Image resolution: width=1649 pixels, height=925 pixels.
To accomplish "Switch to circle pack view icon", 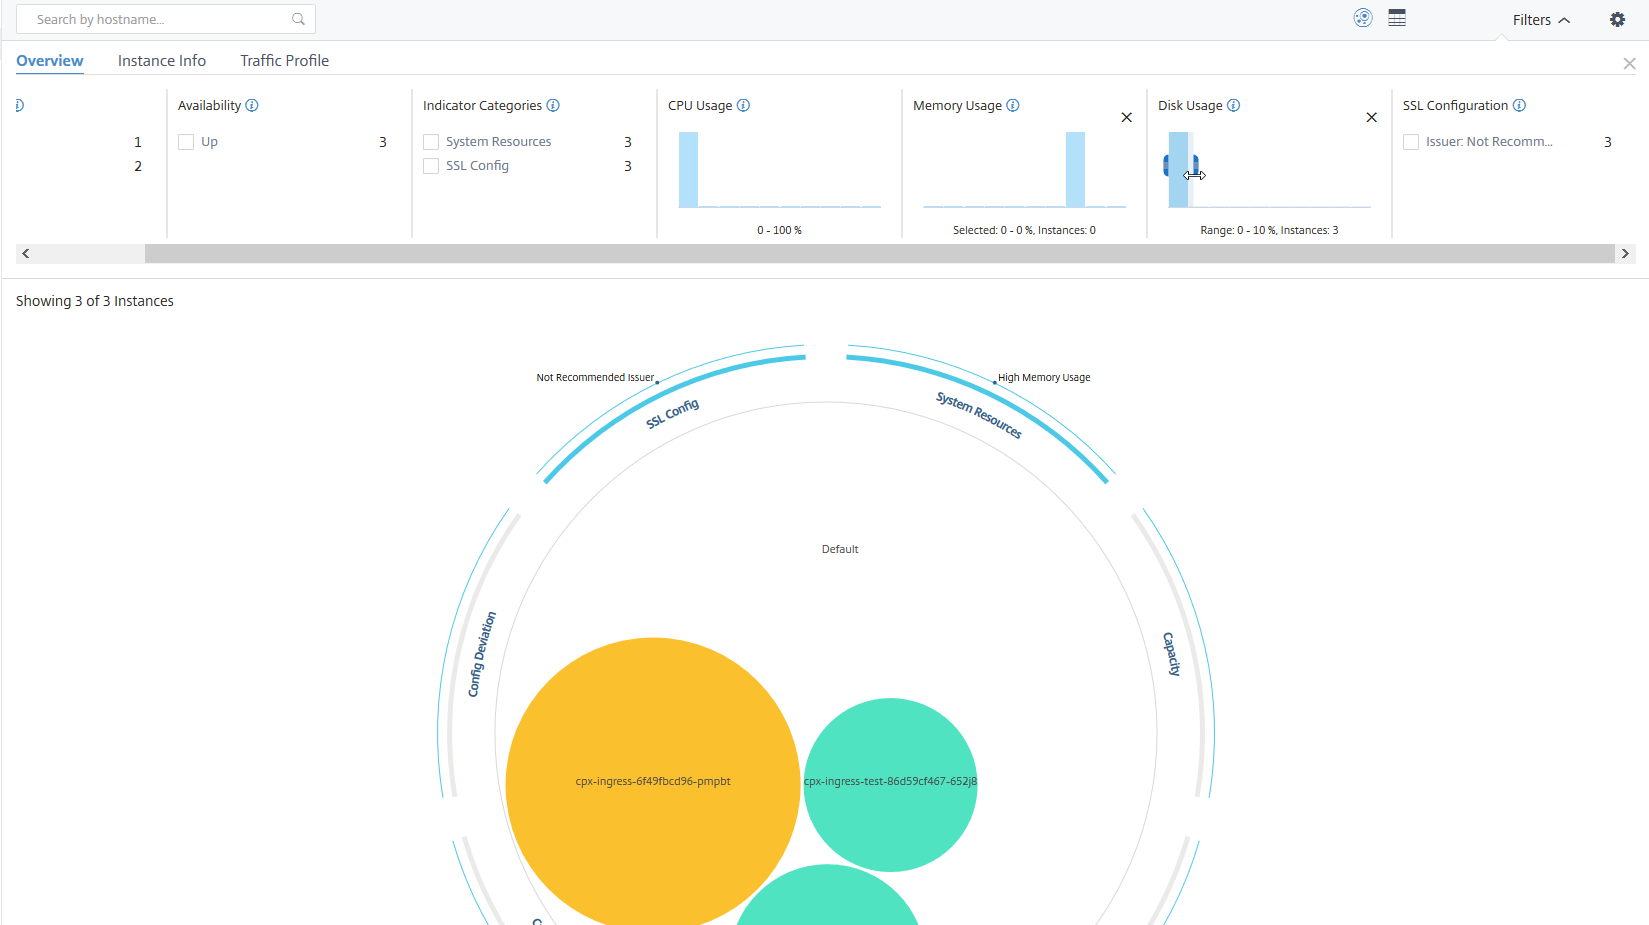I will 1363,18.
